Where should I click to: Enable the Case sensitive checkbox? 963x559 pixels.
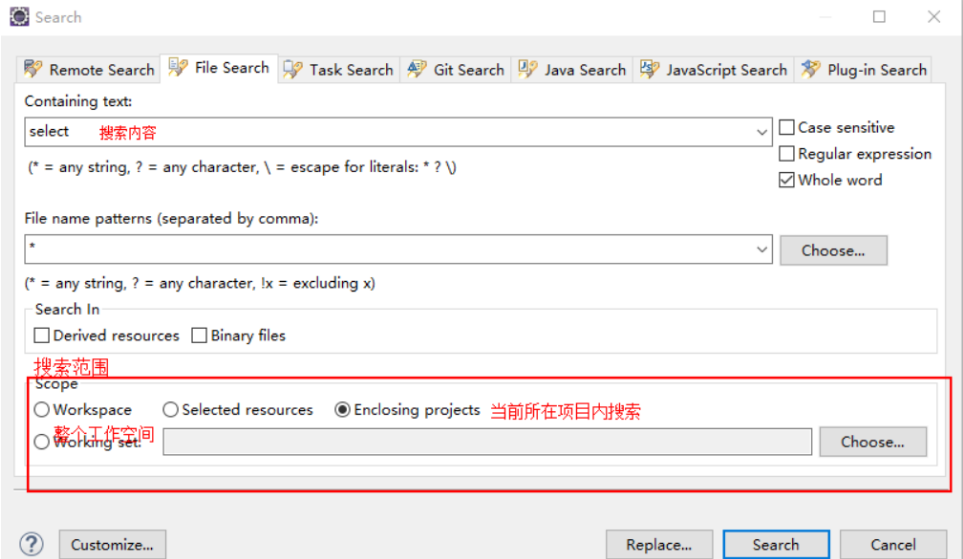tap(787, 127)
